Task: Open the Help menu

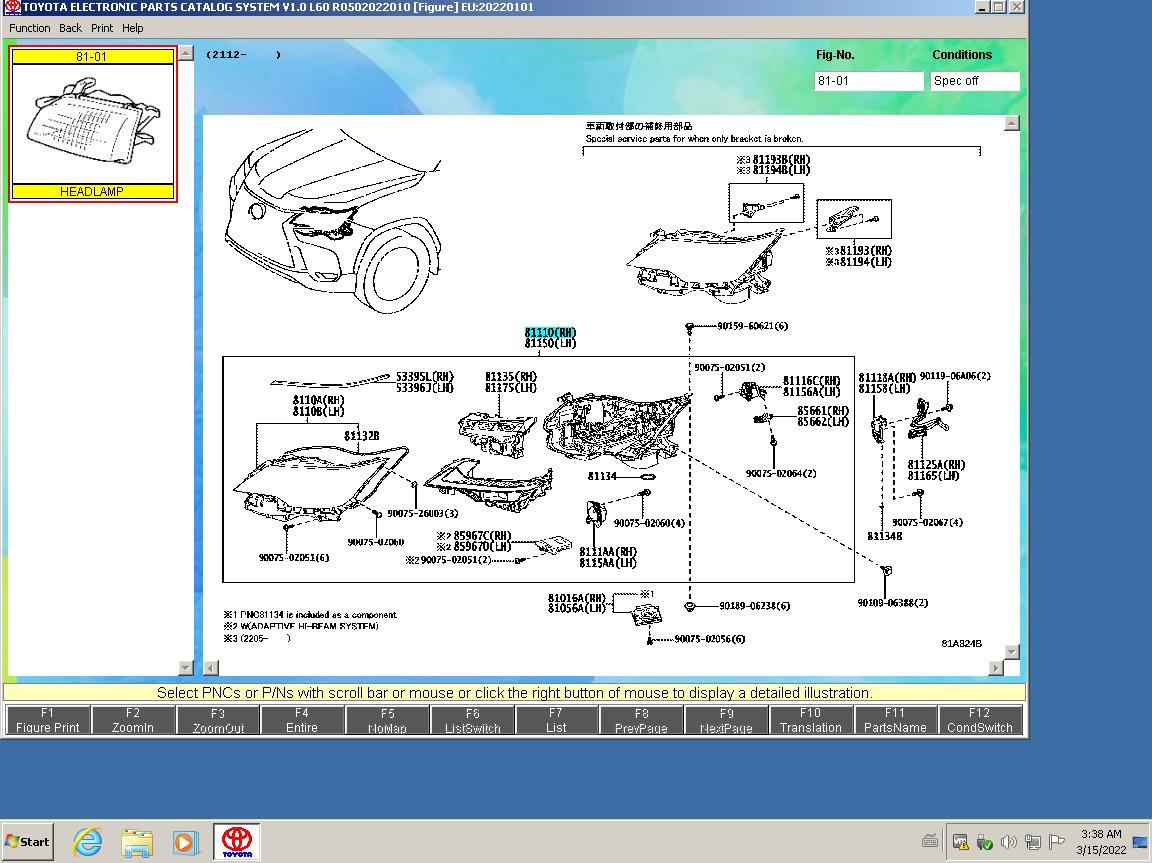Action: tap(132, 28)
